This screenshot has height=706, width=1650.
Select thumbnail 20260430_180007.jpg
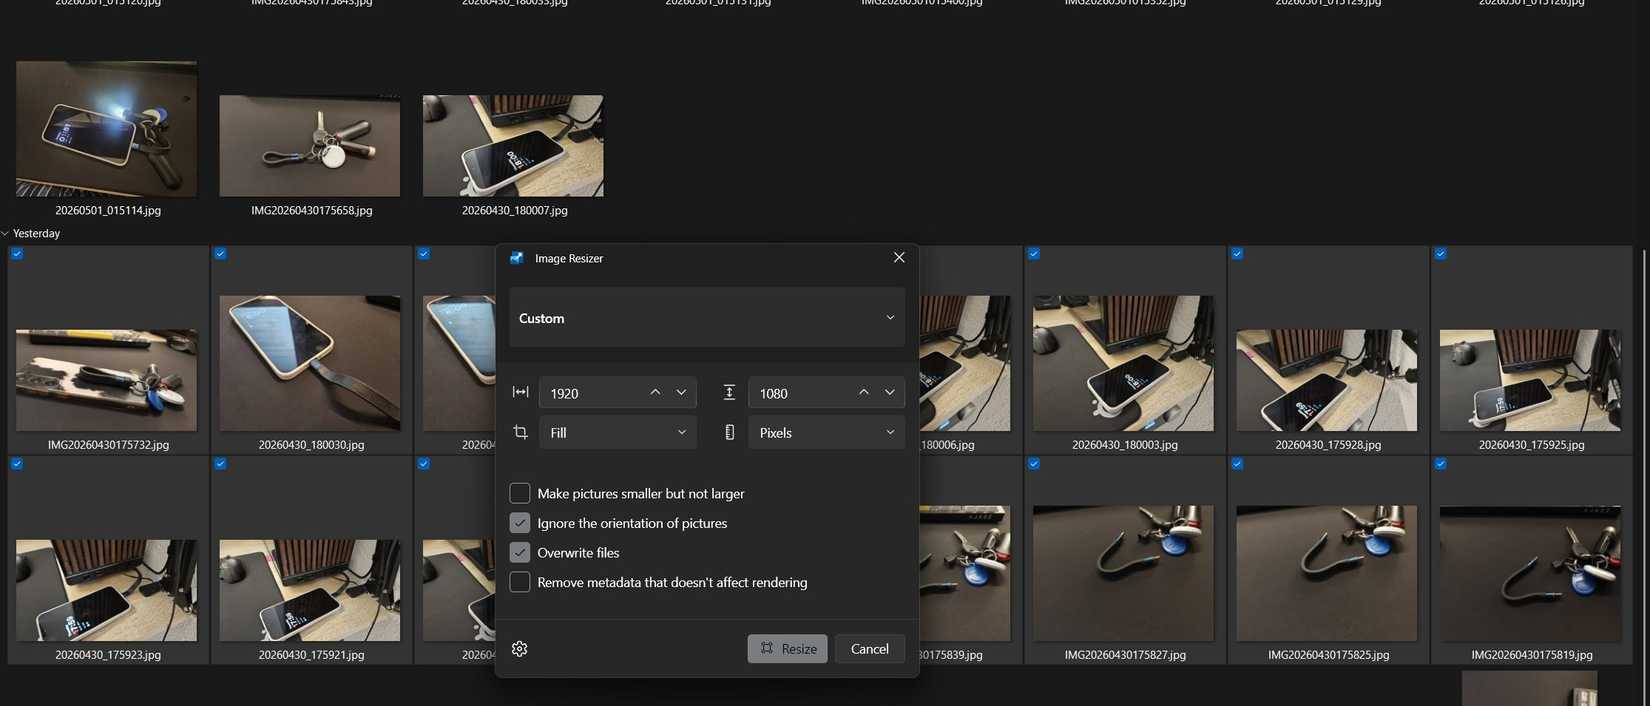(513, 146)
